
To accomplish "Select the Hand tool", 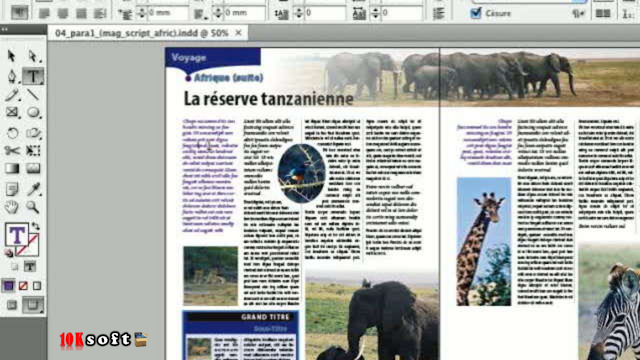I will coord(12,207).
